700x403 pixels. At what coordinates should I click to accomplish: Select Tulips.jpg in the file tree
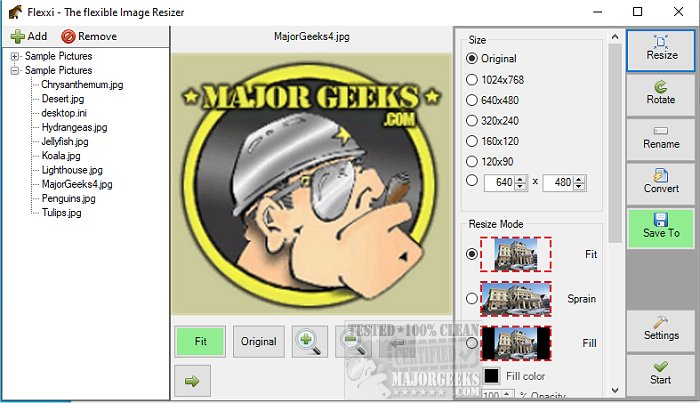[x=62, y=213]
